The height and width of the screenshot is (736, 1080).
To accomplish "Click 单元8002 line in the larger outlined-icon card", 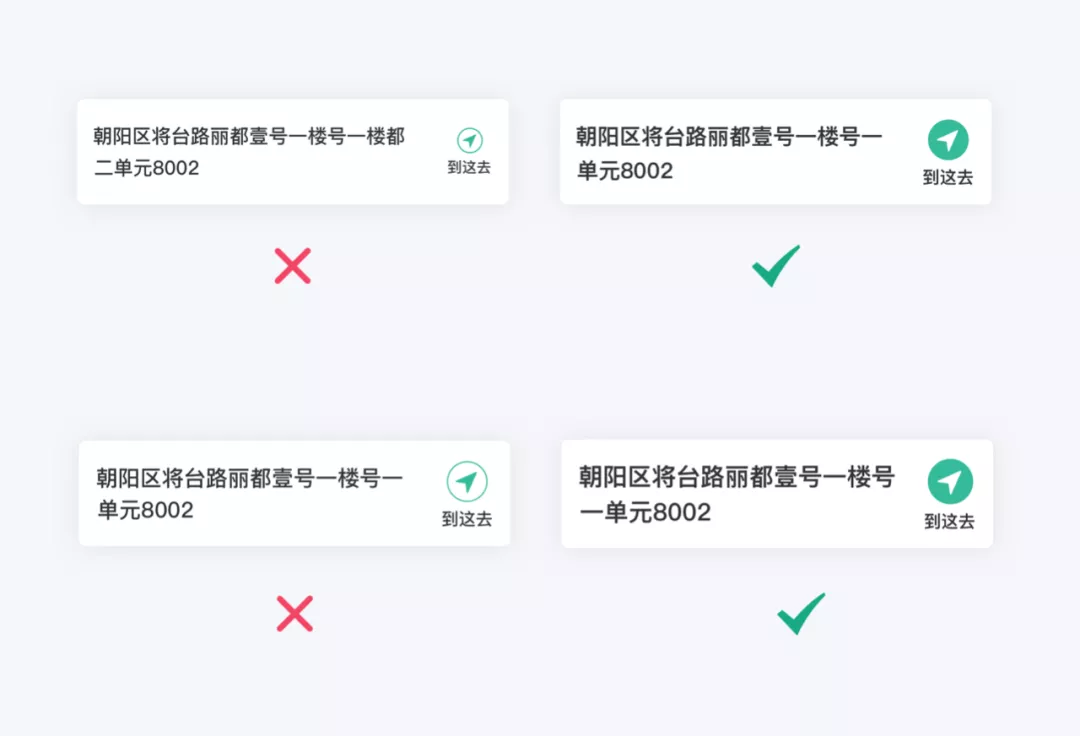I will tap(145, 510).
